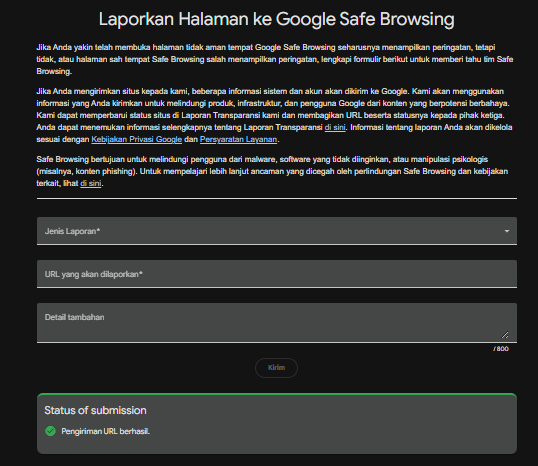
Task: Follow the 'di sini' link after 'terkait, lihat'
Action: [91, 183]
